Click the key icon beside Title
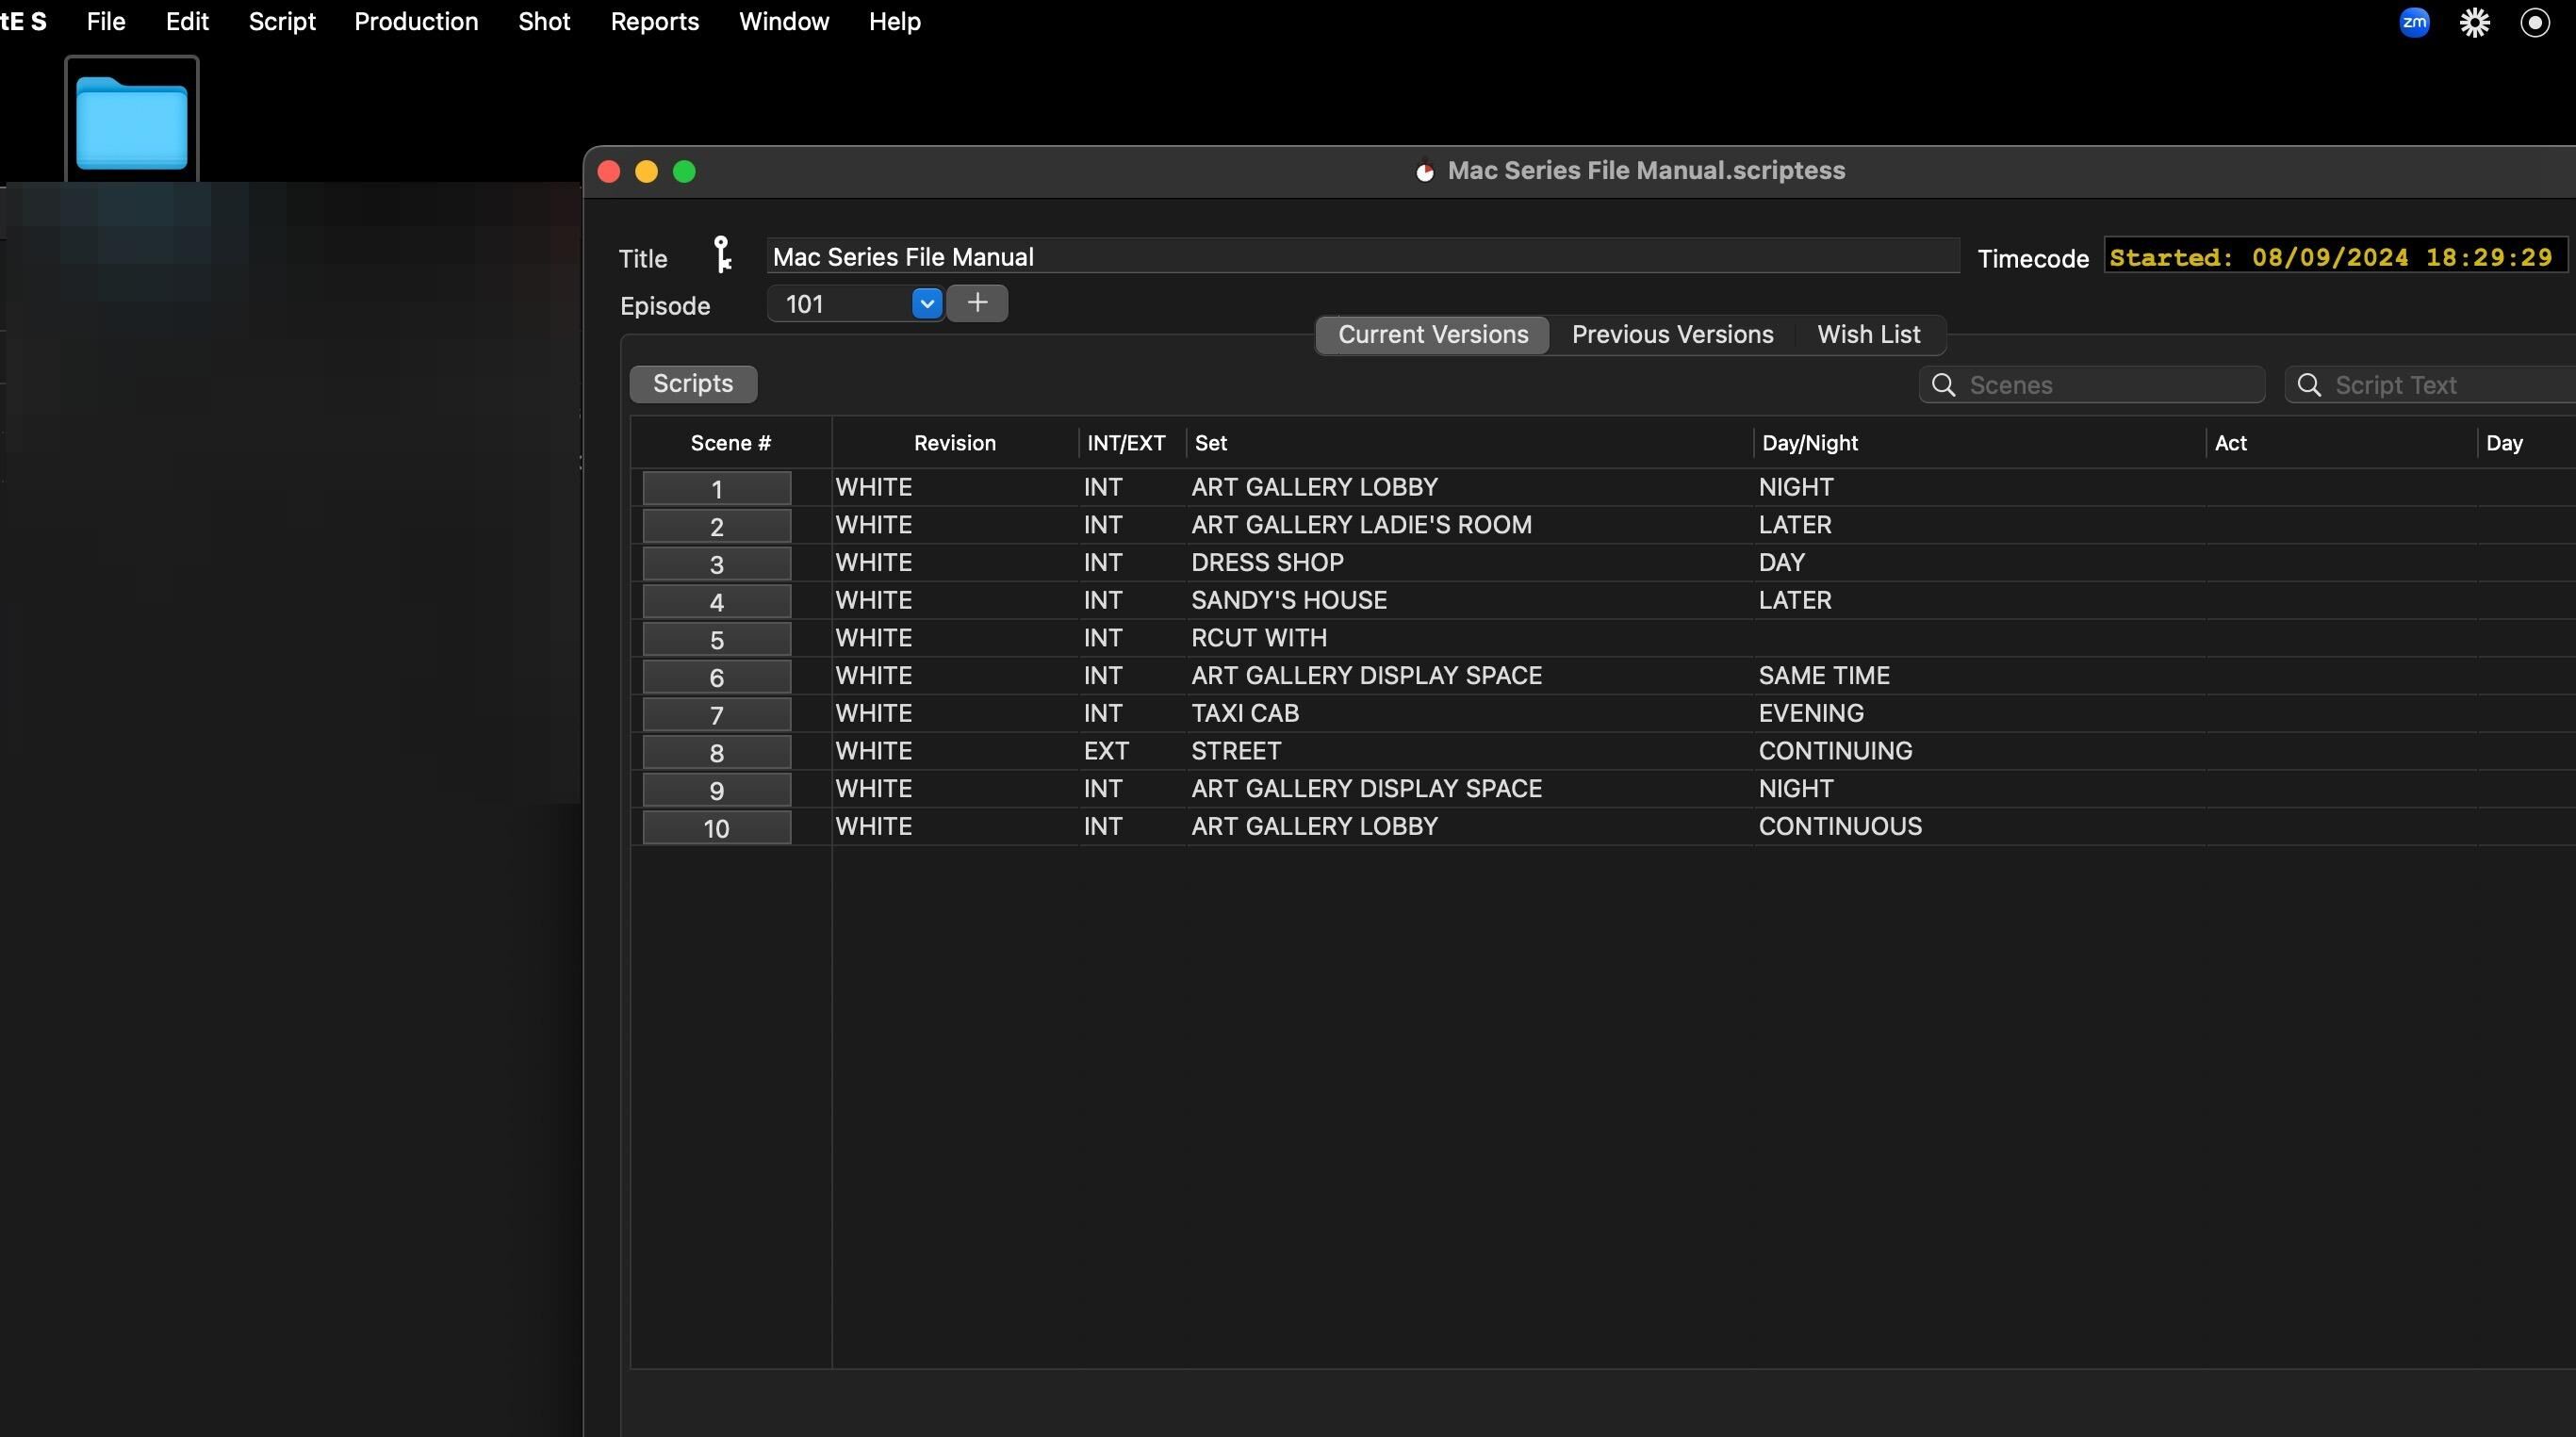 click(722, 255)
